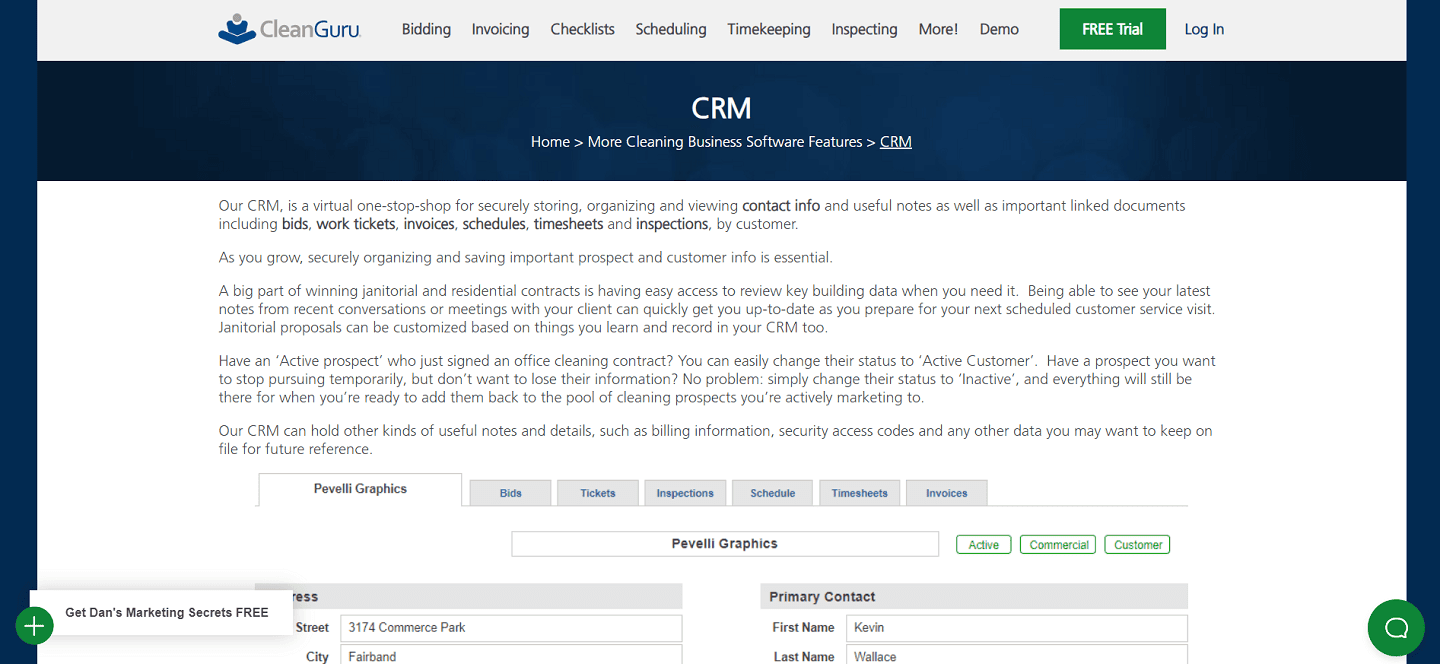This screenshot has height=664, width=1440.
Task: Open the chat bubble in the corner
Action: (x=1395, y=627)
